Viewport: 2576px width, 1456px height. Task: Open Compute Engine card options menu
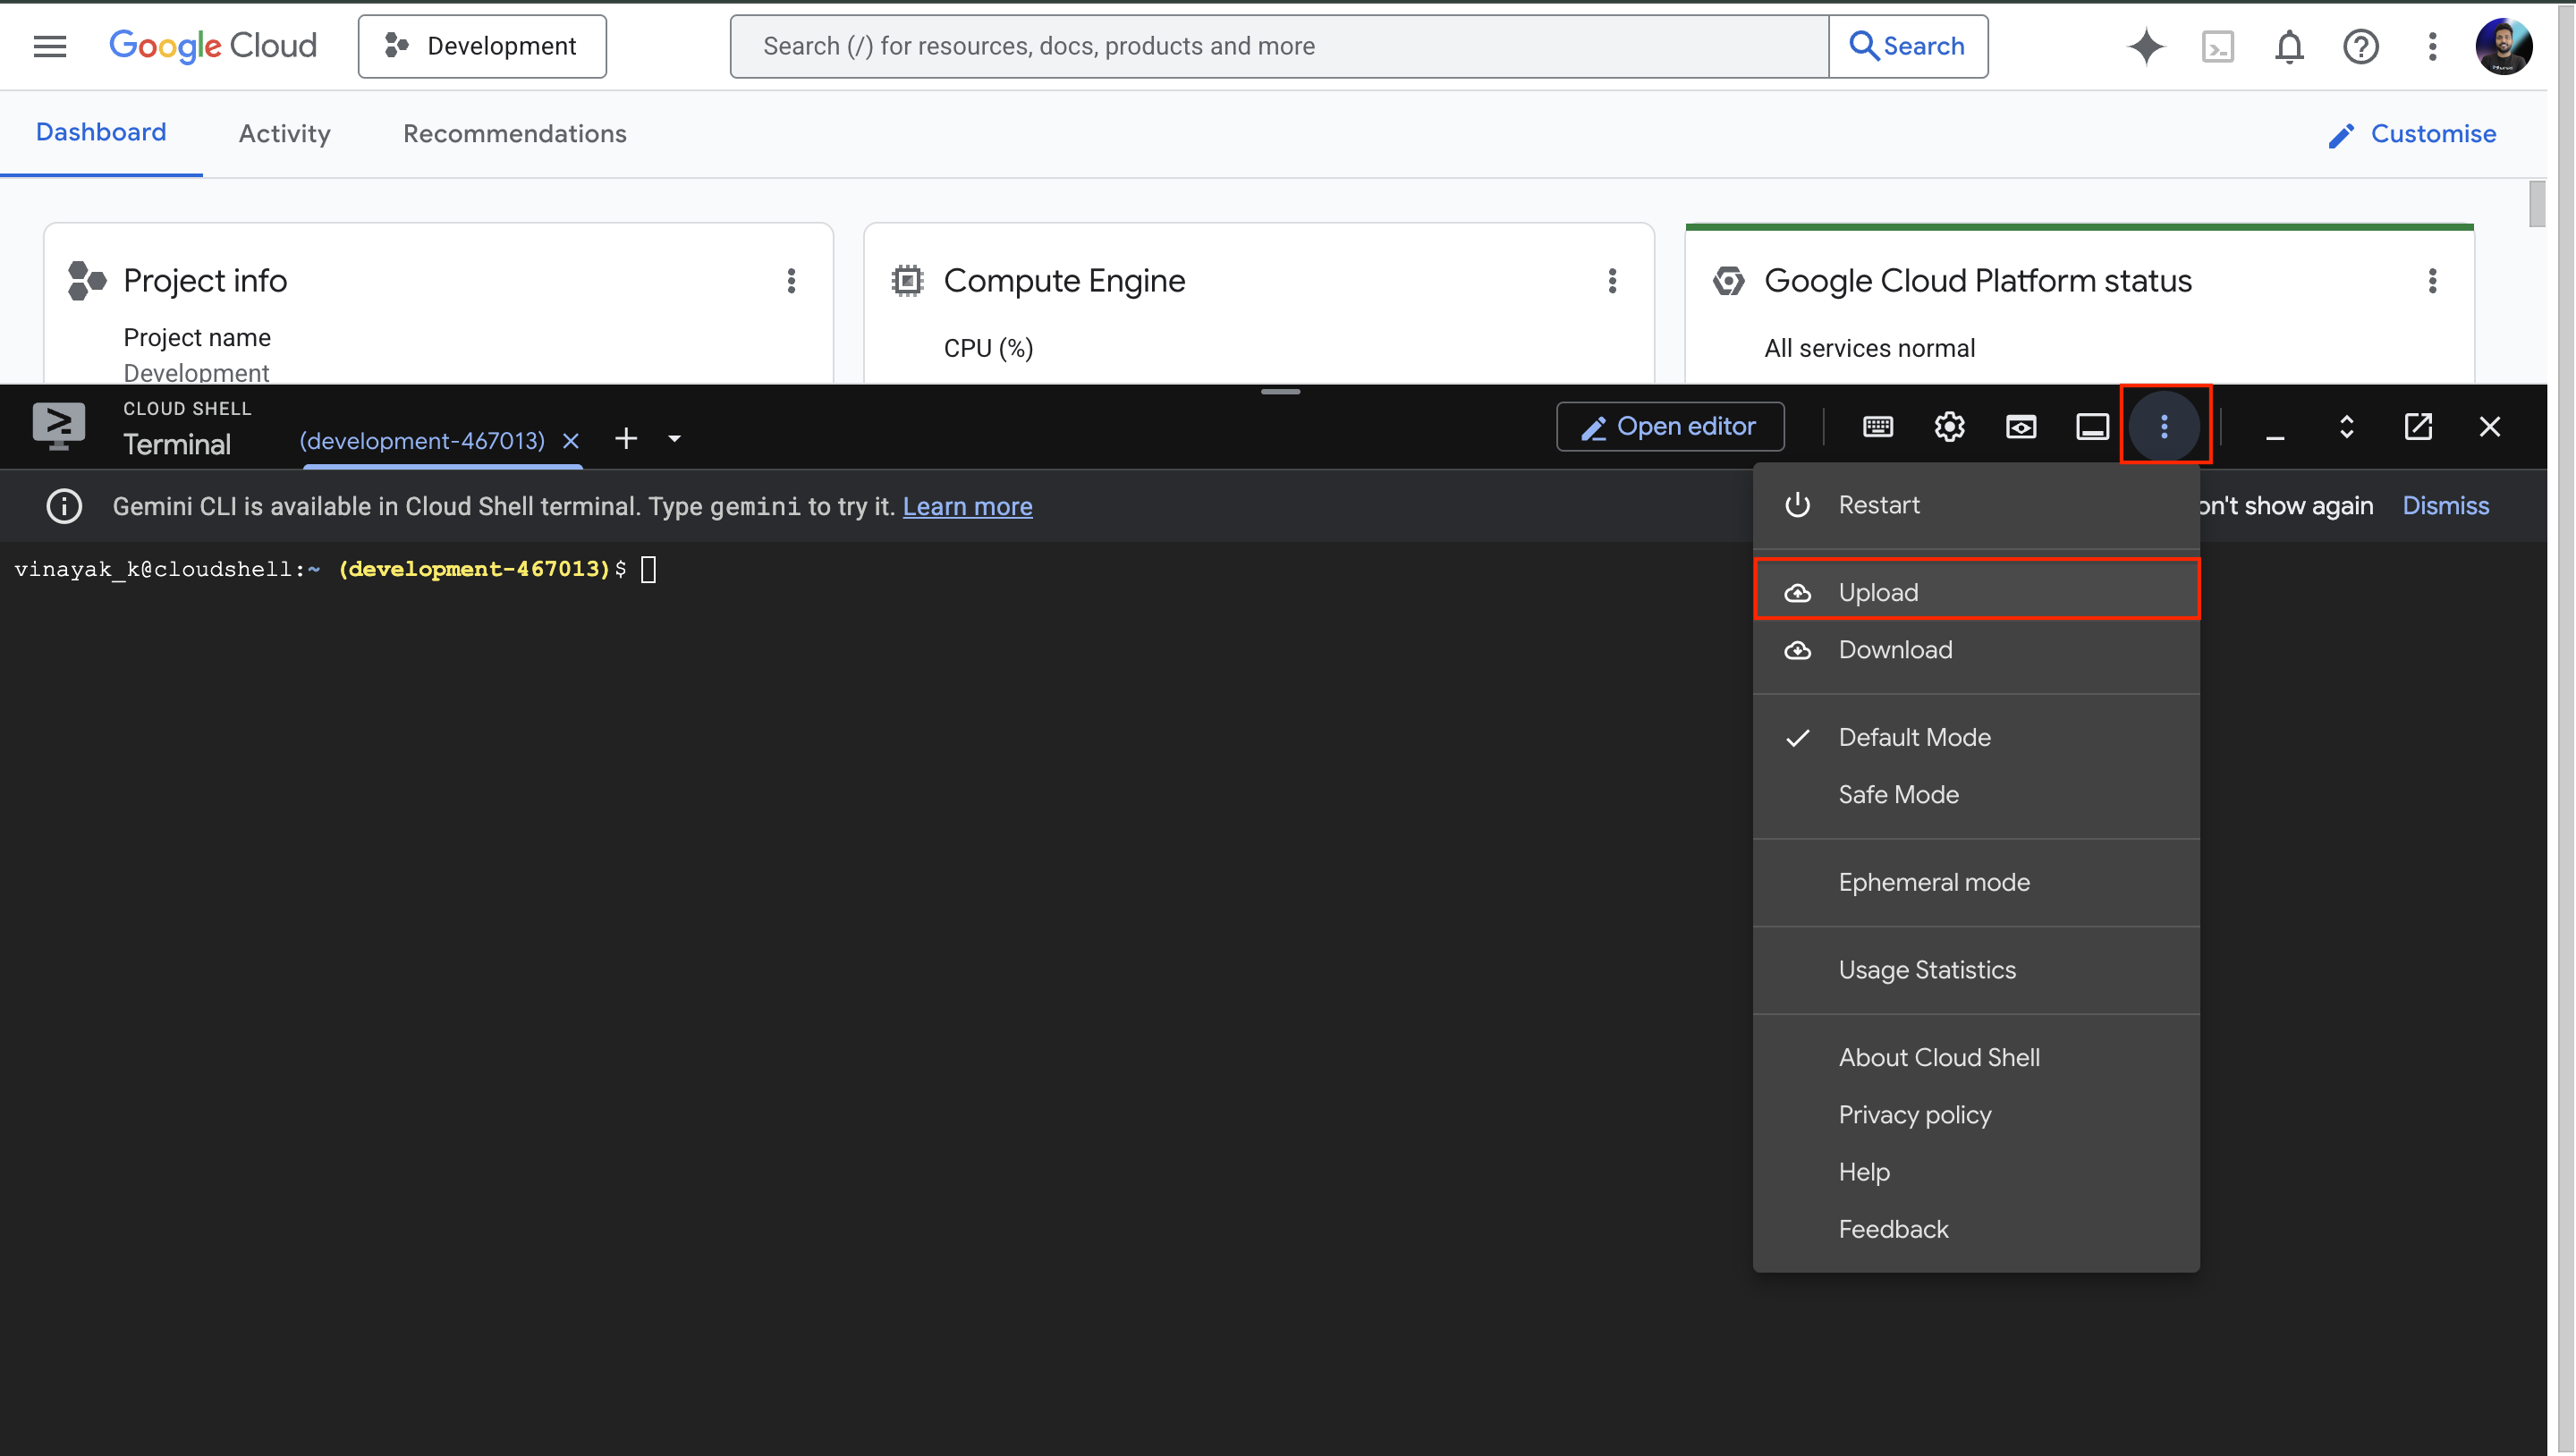[1612, 281]
